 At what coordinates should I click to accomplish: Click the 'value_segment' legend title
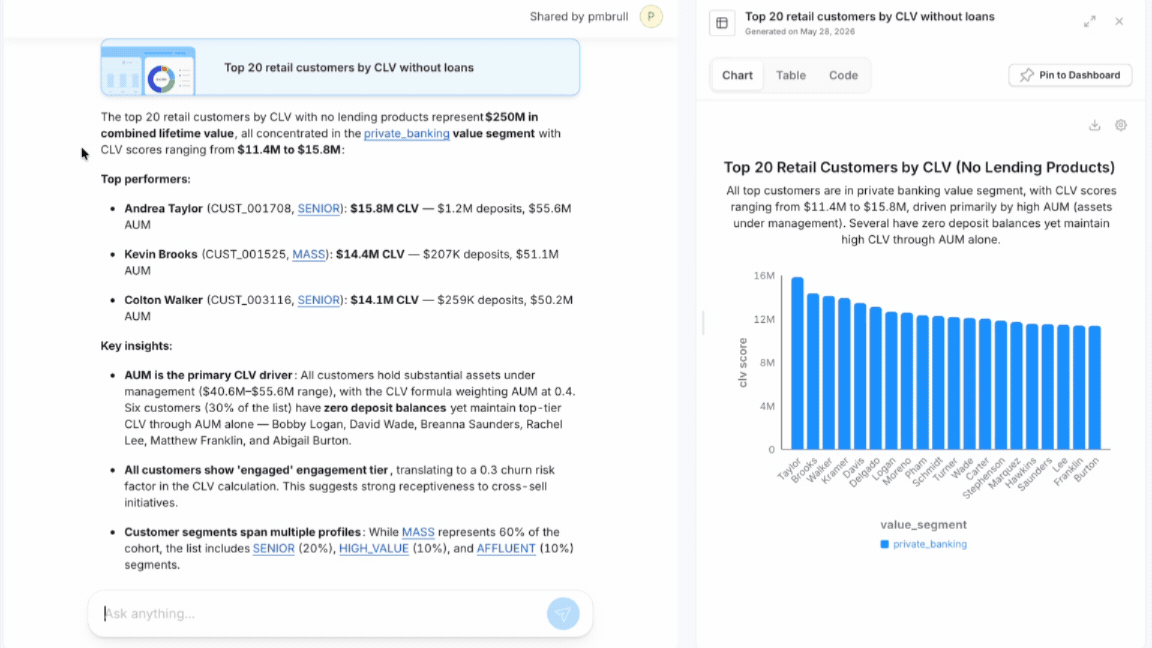click(924, 525)
